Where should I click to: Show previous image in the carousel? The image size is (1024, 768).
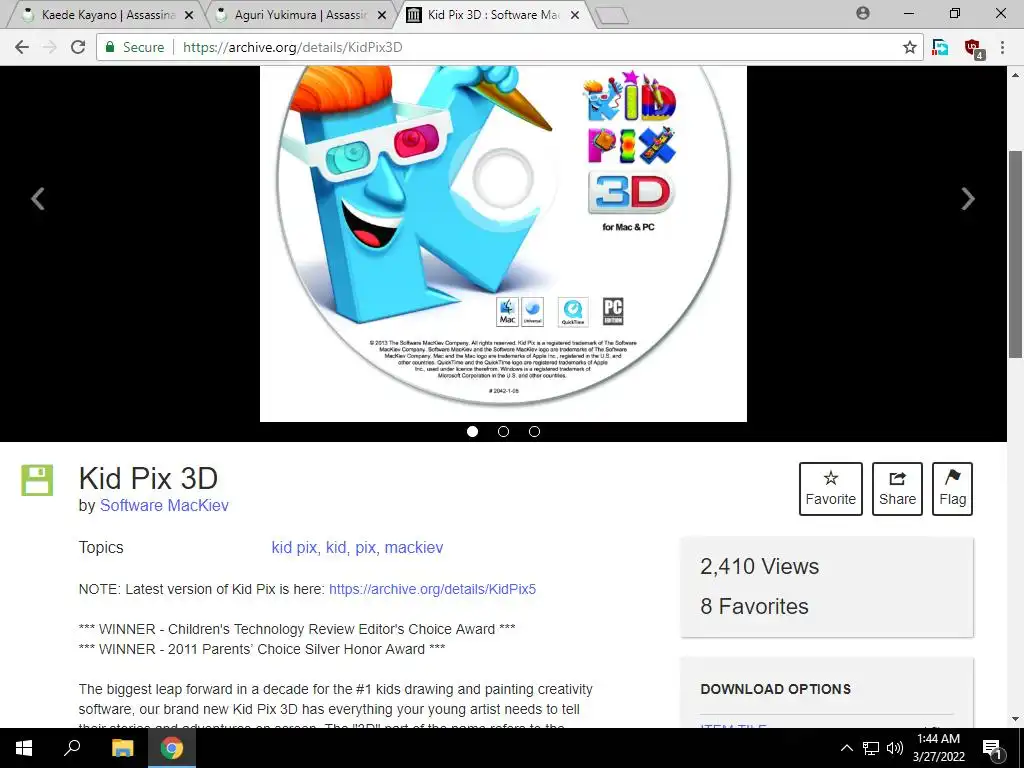pyautogui.click(x=38, y=199)
